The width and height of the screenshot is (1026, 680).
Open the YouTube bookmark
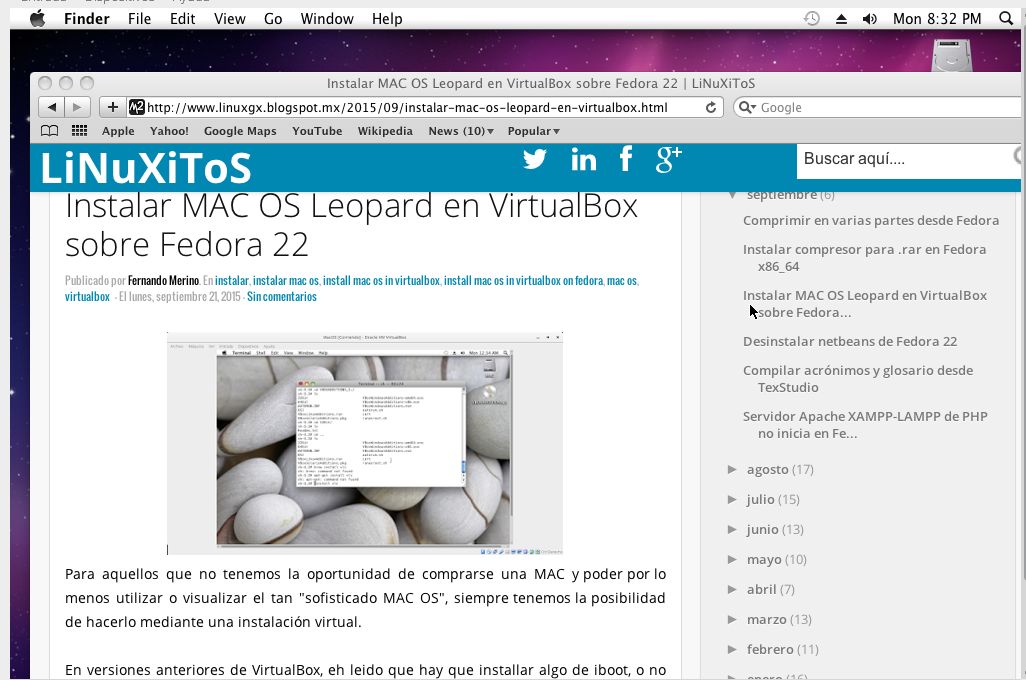click(x=317, y=131)
